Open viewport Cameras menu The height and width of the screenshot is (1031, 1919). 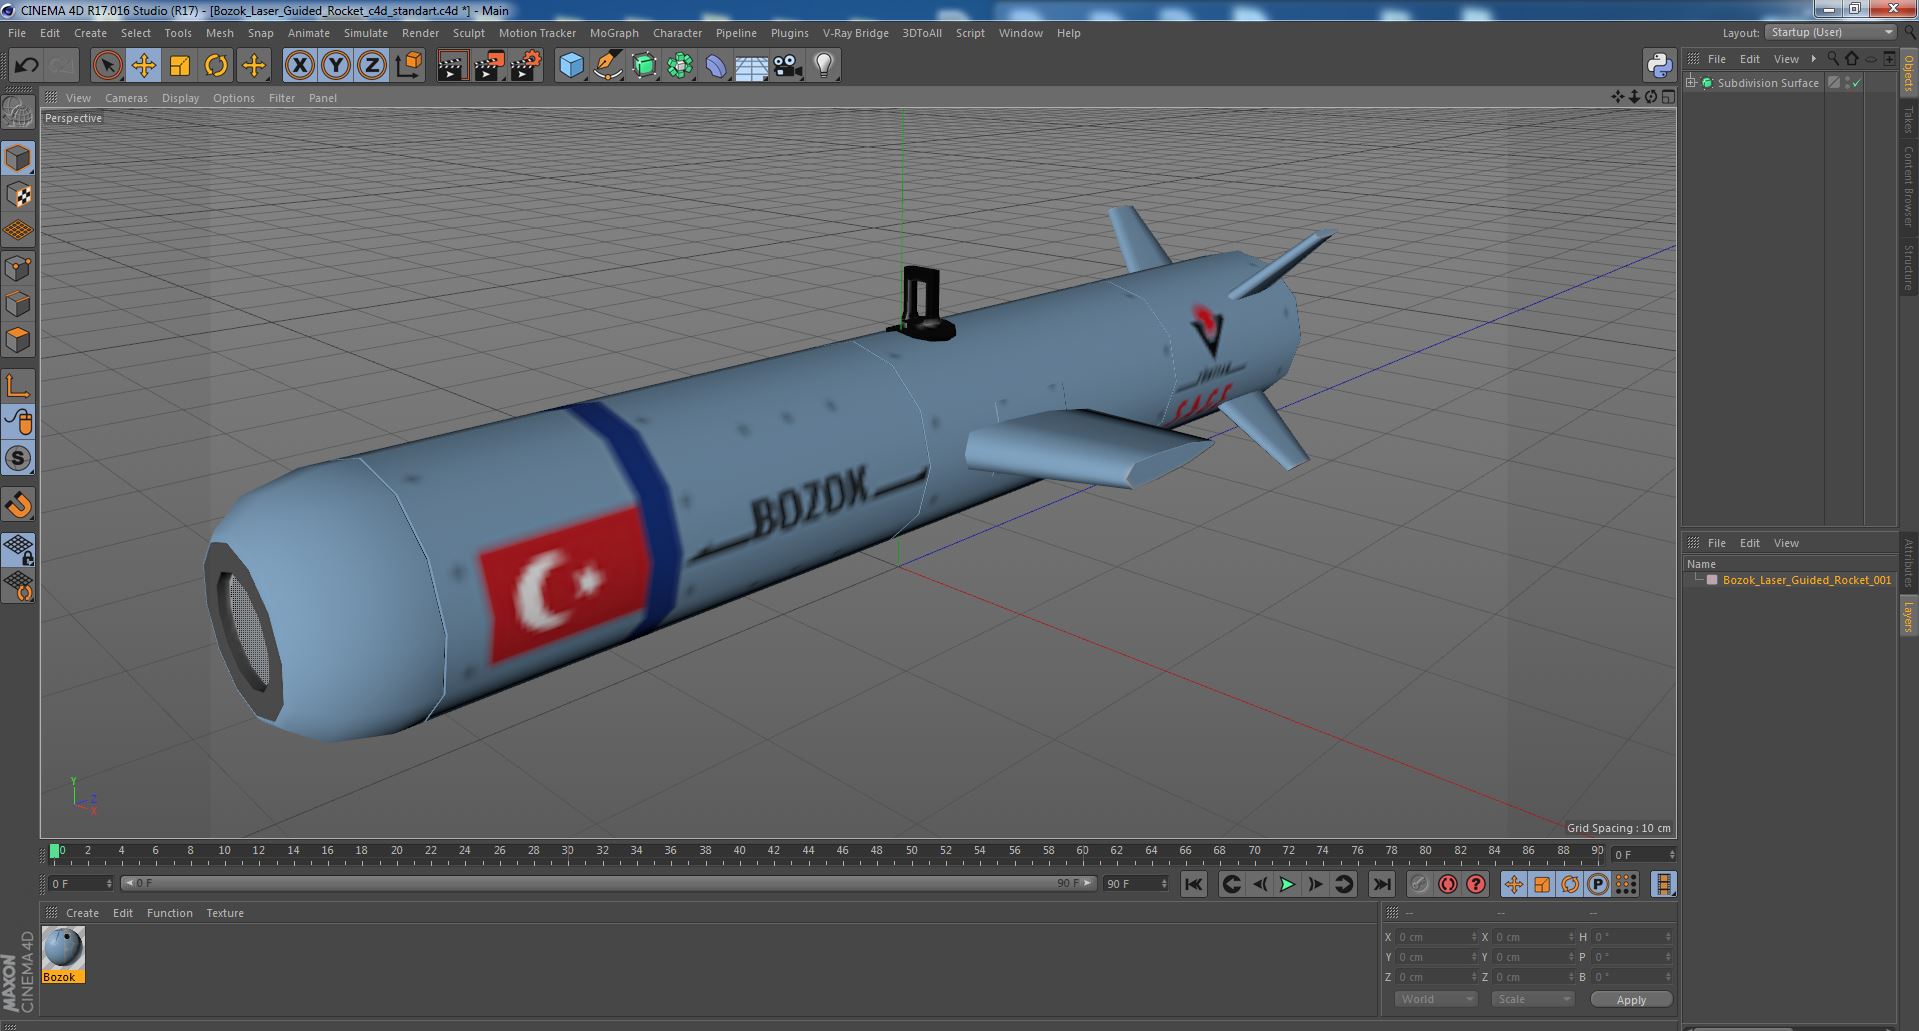point(126,98)
